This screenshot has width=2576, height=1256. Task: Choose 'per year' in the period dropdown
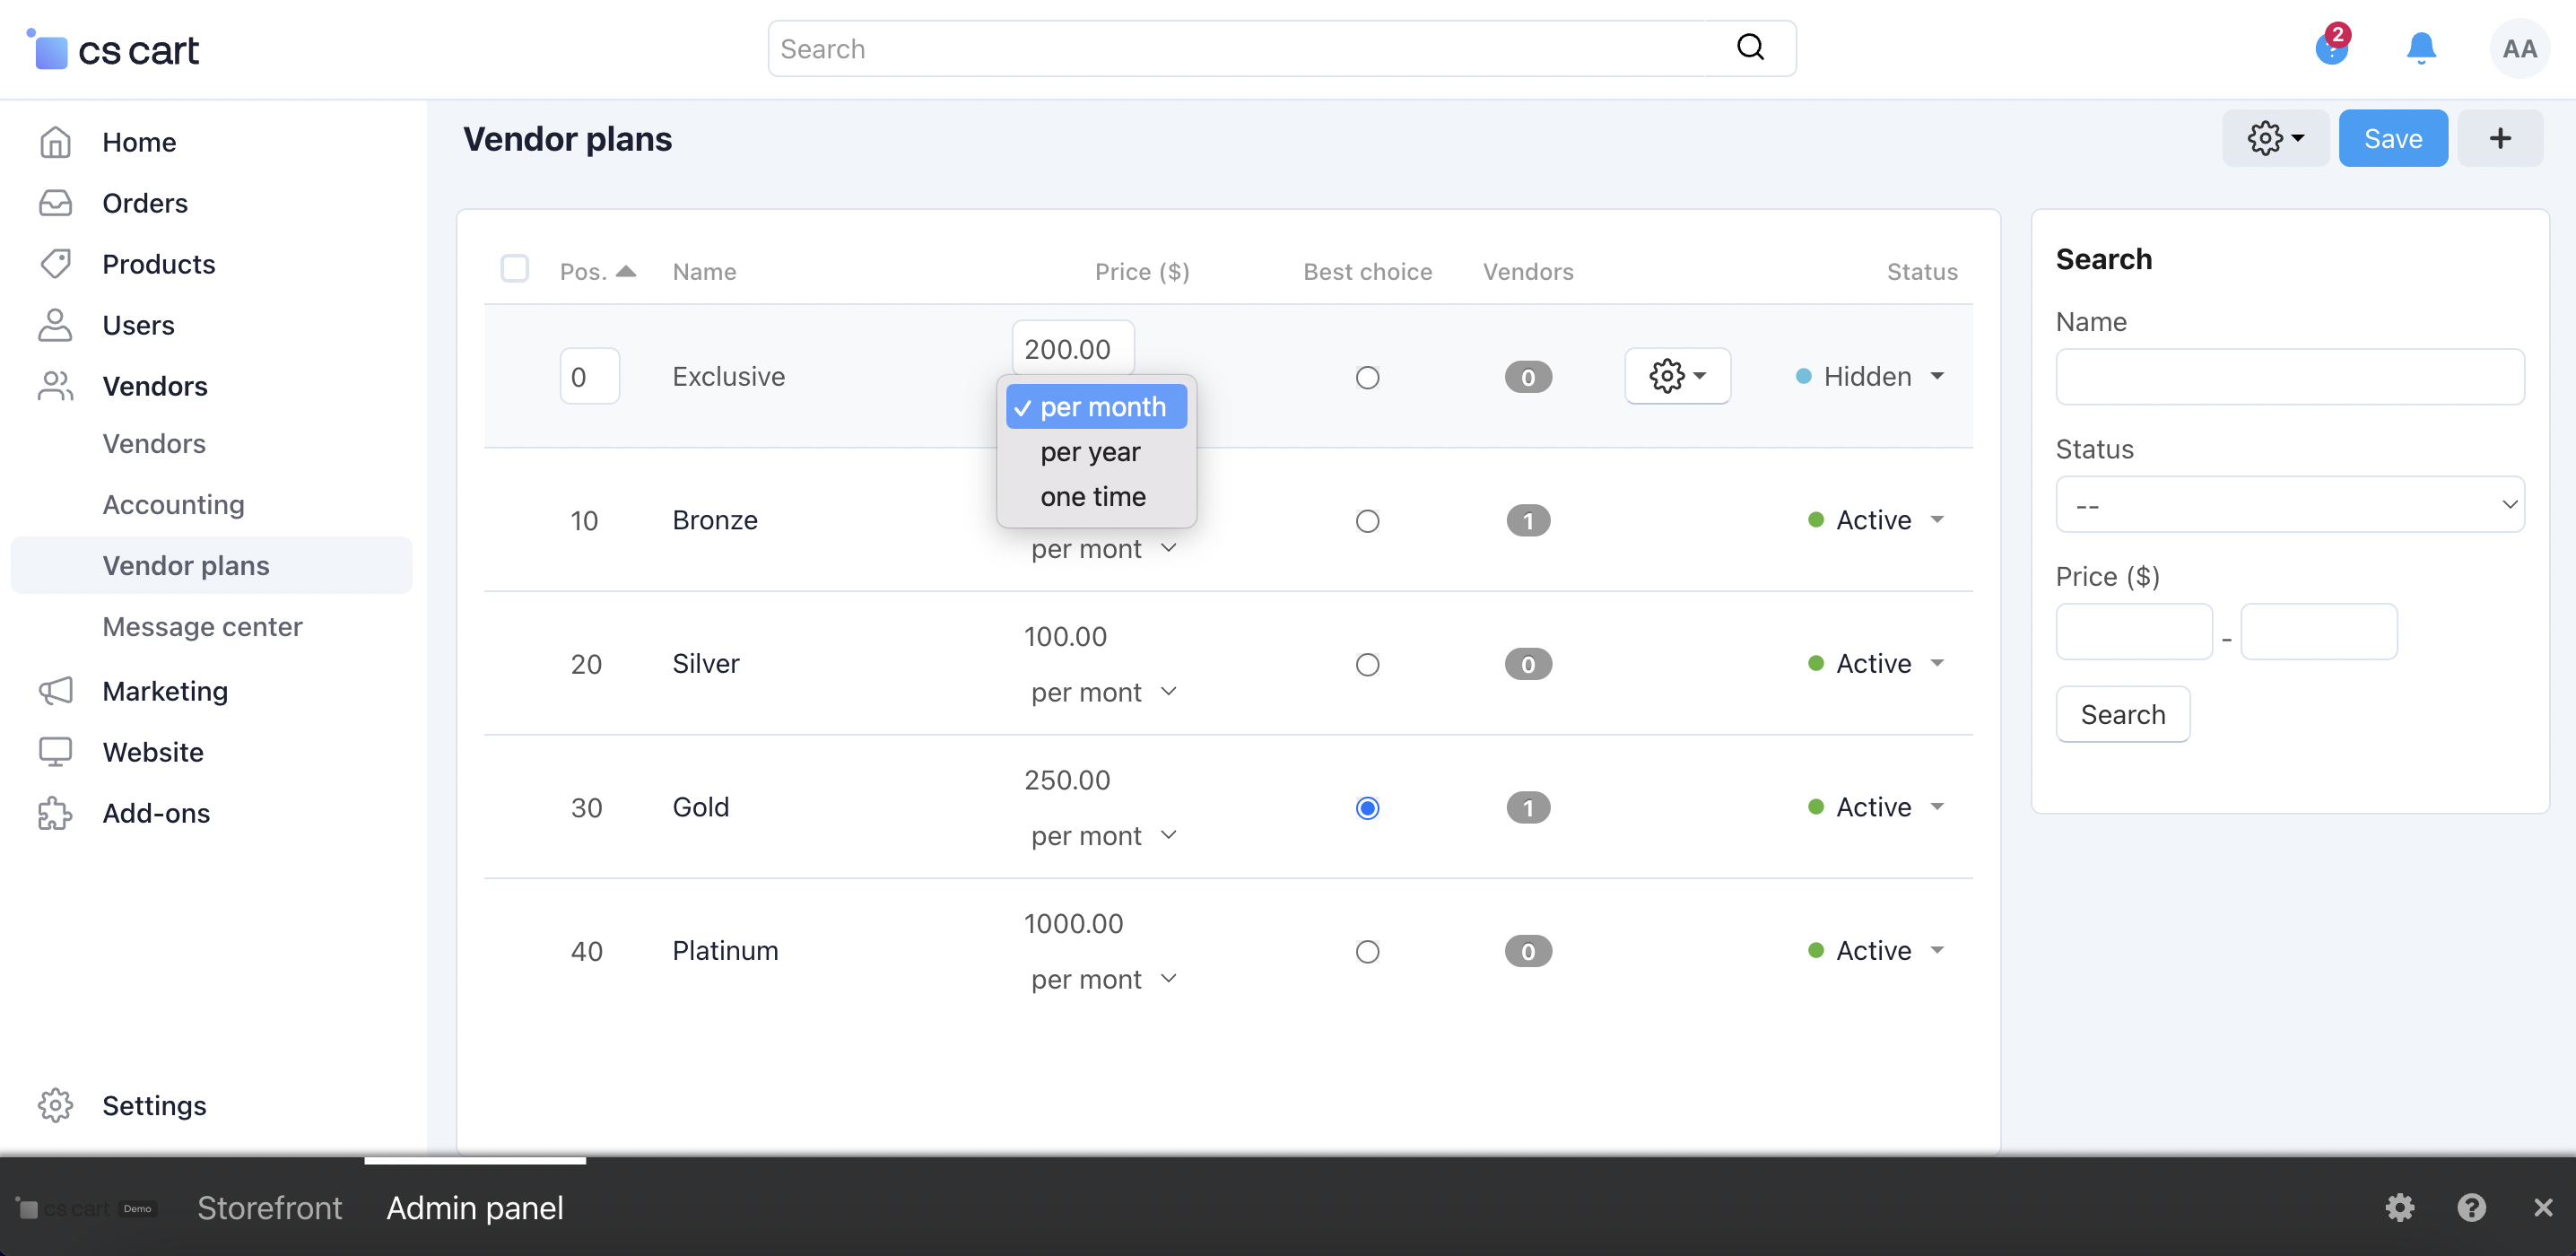pos(1090,452)
